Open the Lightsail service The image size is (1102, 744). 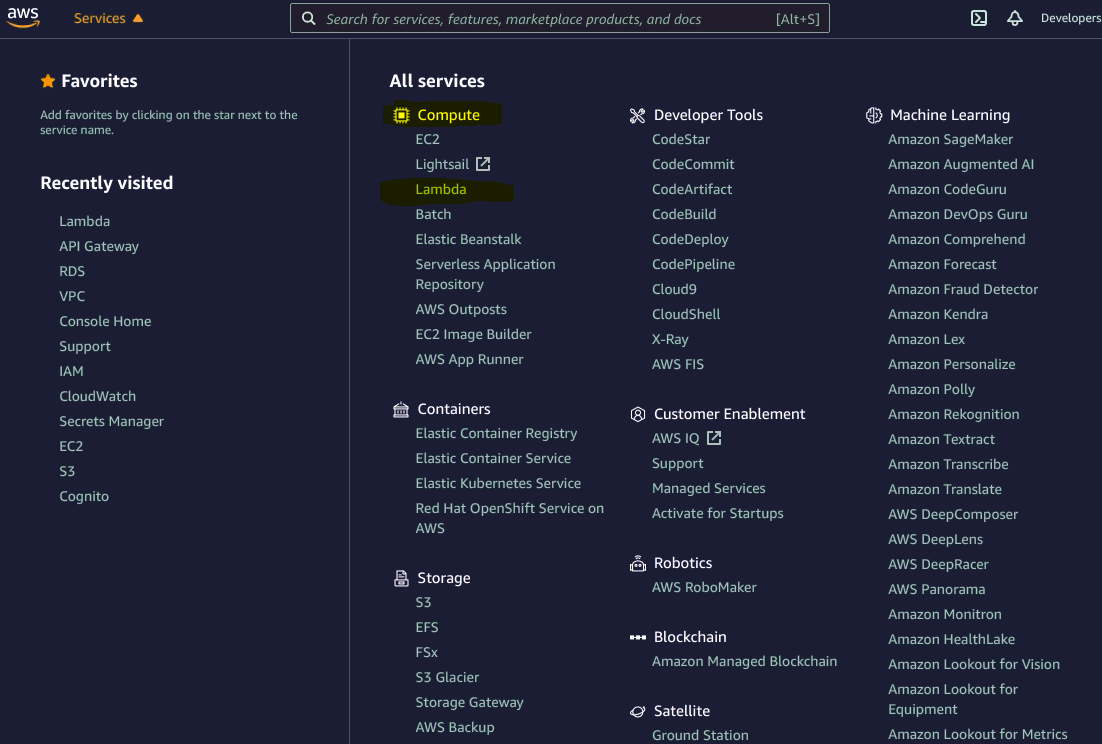(x=441, y=164)
